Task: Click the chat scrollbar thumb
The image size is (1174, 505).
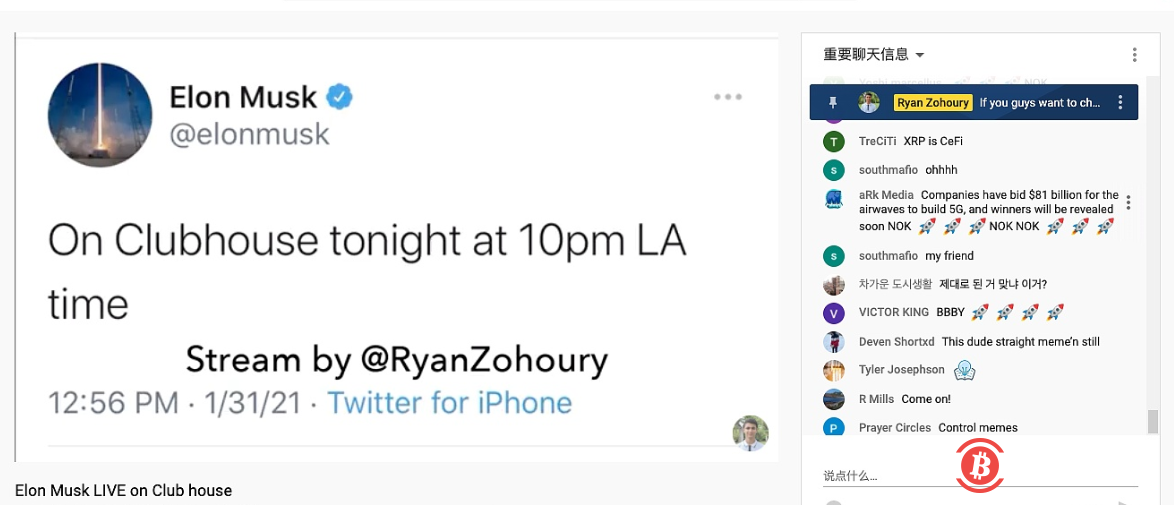Action: point(1153,421)
